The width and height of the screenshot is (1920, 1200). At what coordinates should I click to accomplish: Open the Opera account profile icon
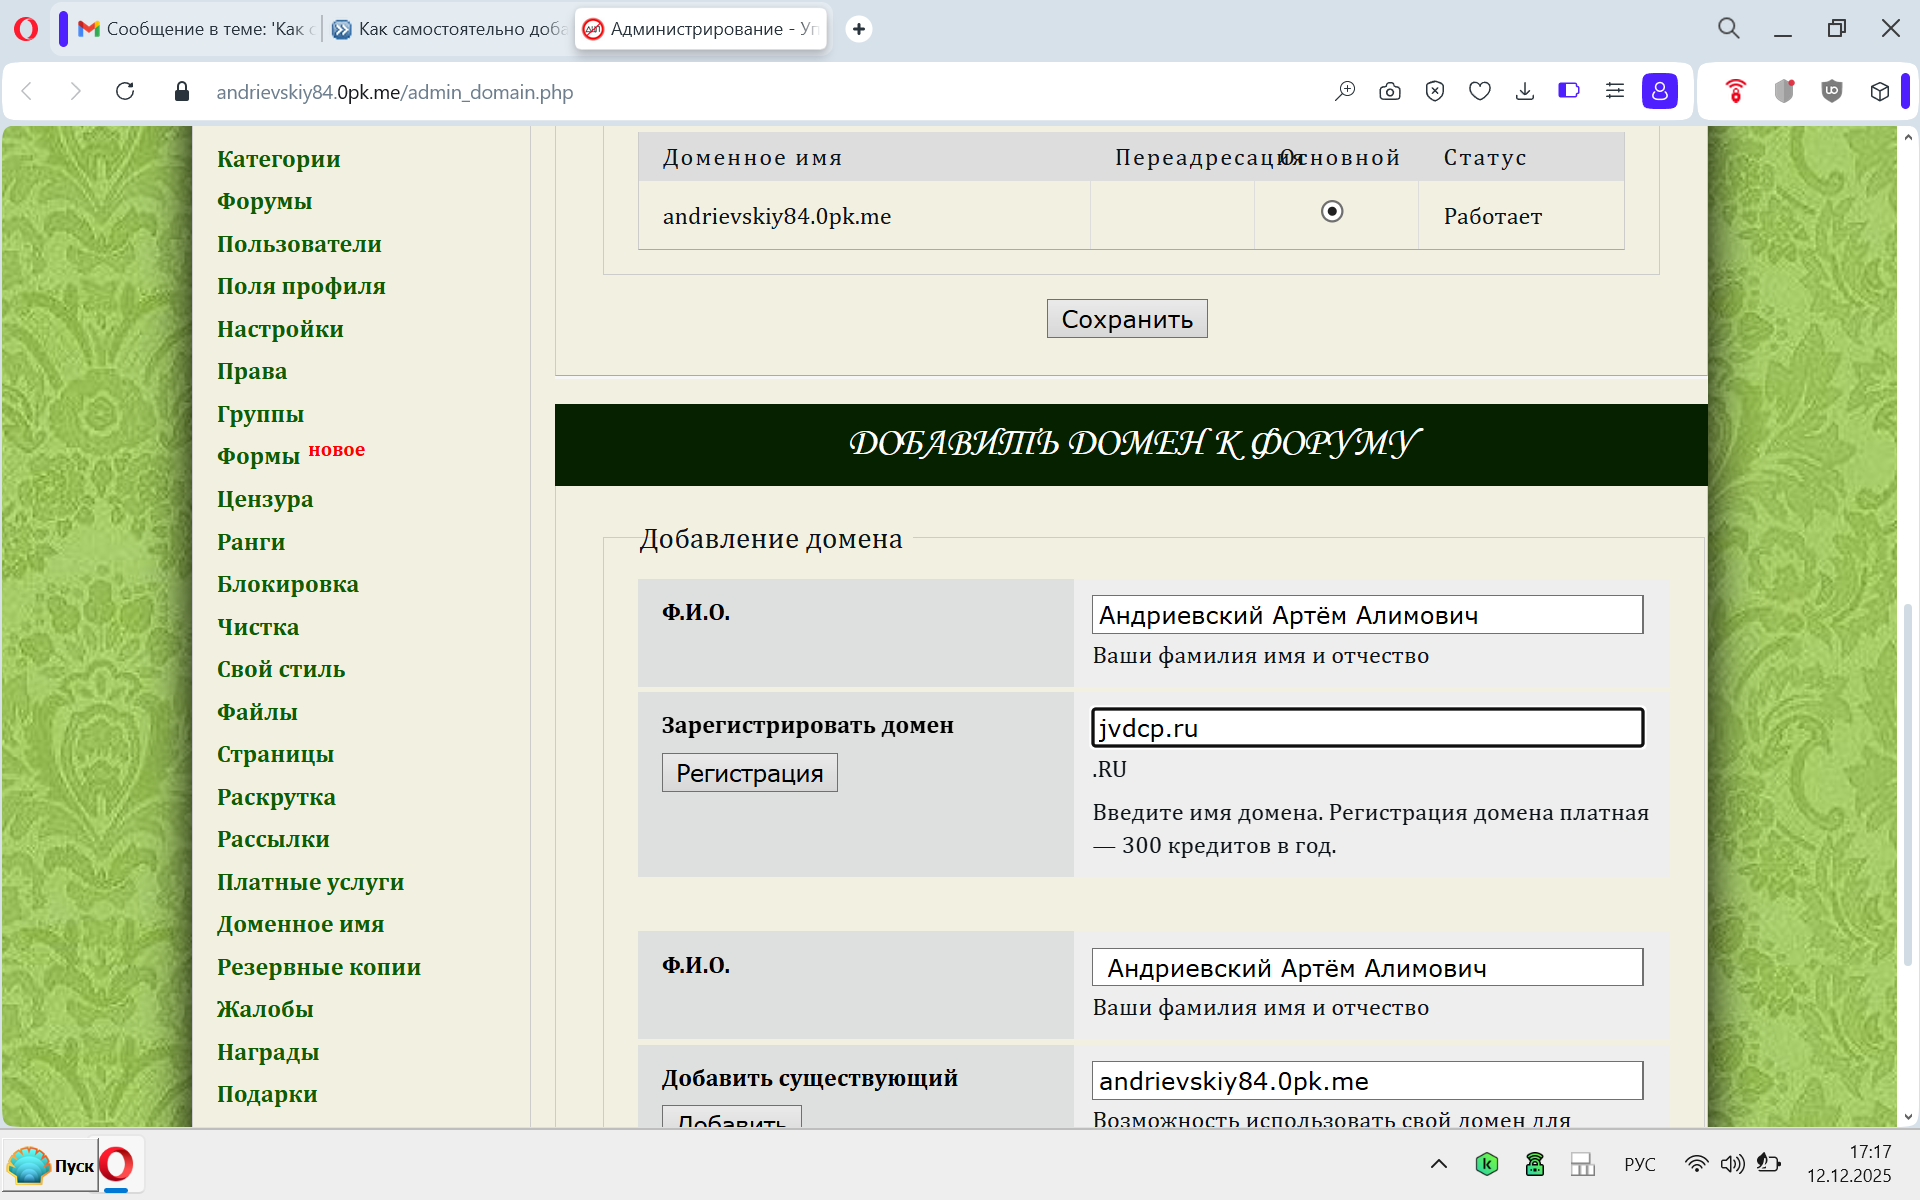click(x=1659, y=92)
